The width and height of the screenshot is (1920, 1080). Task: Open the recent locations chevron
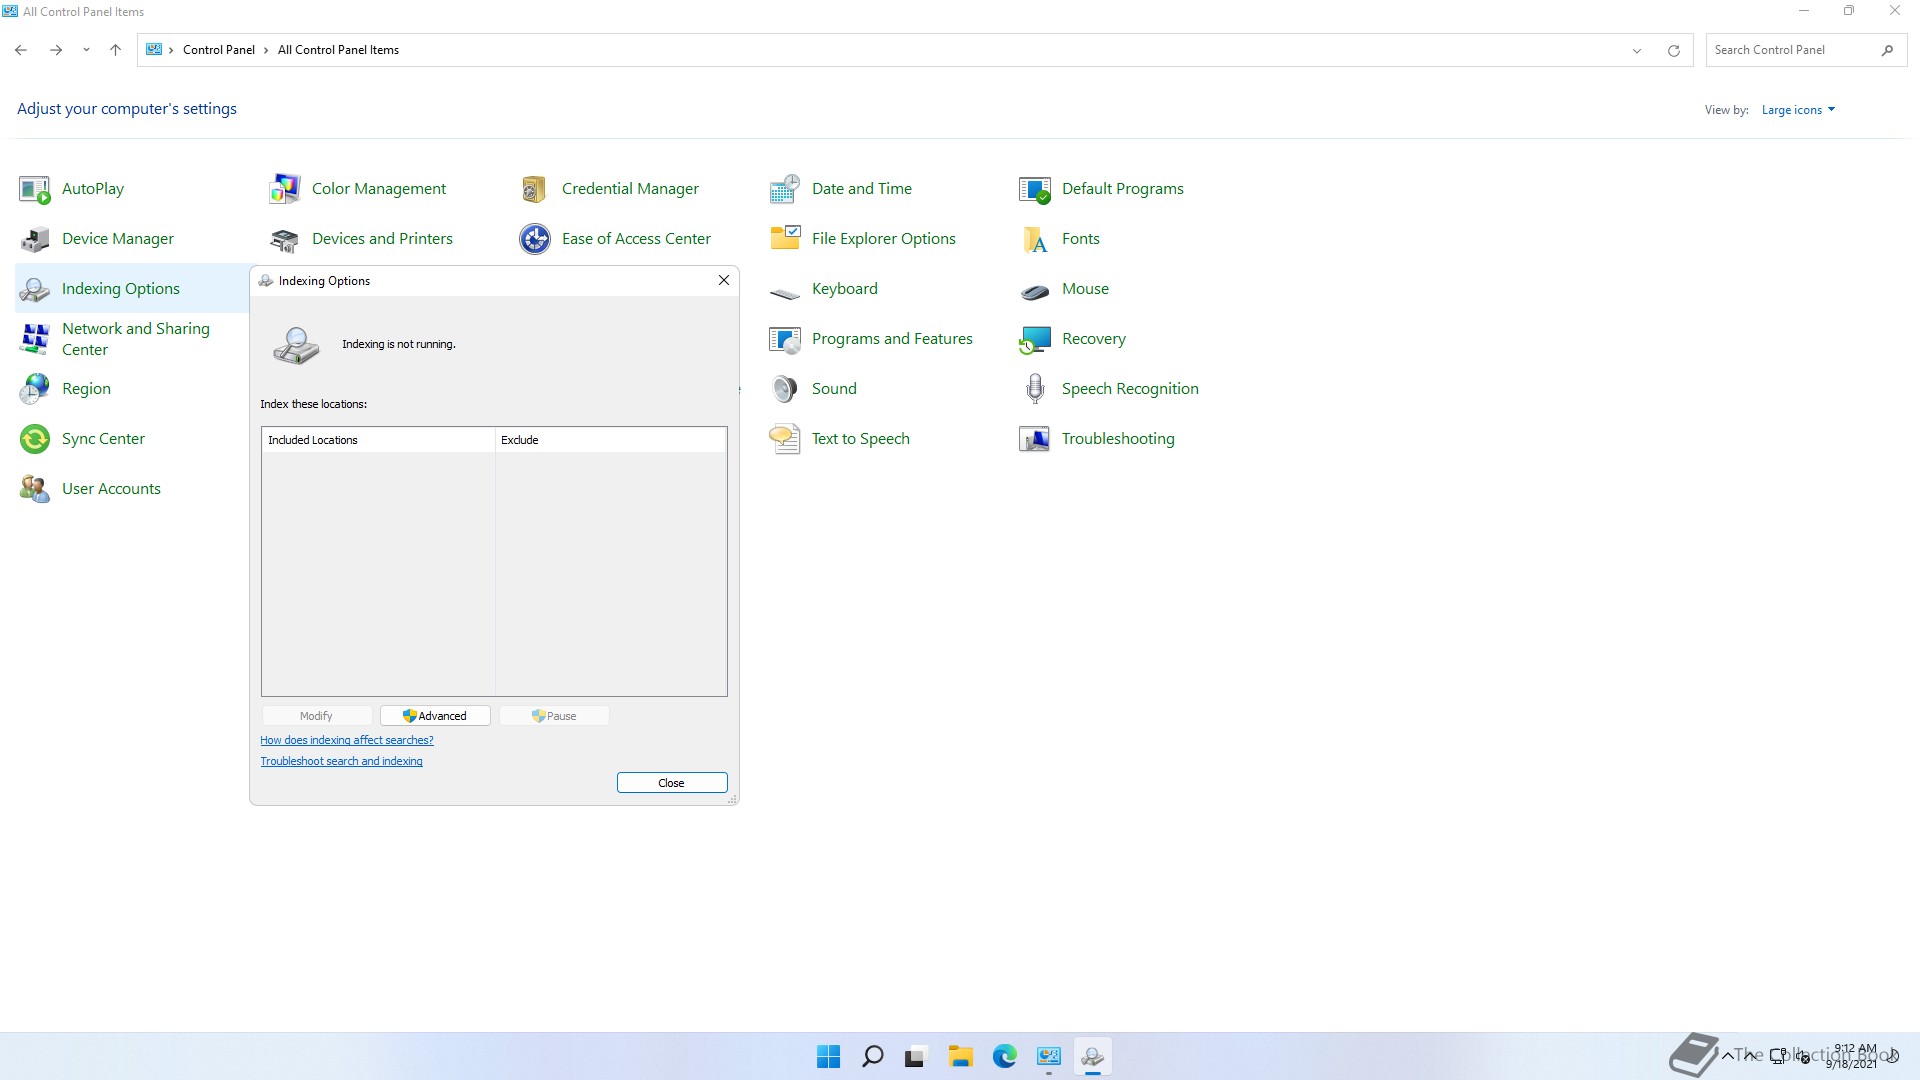[86, 50]
